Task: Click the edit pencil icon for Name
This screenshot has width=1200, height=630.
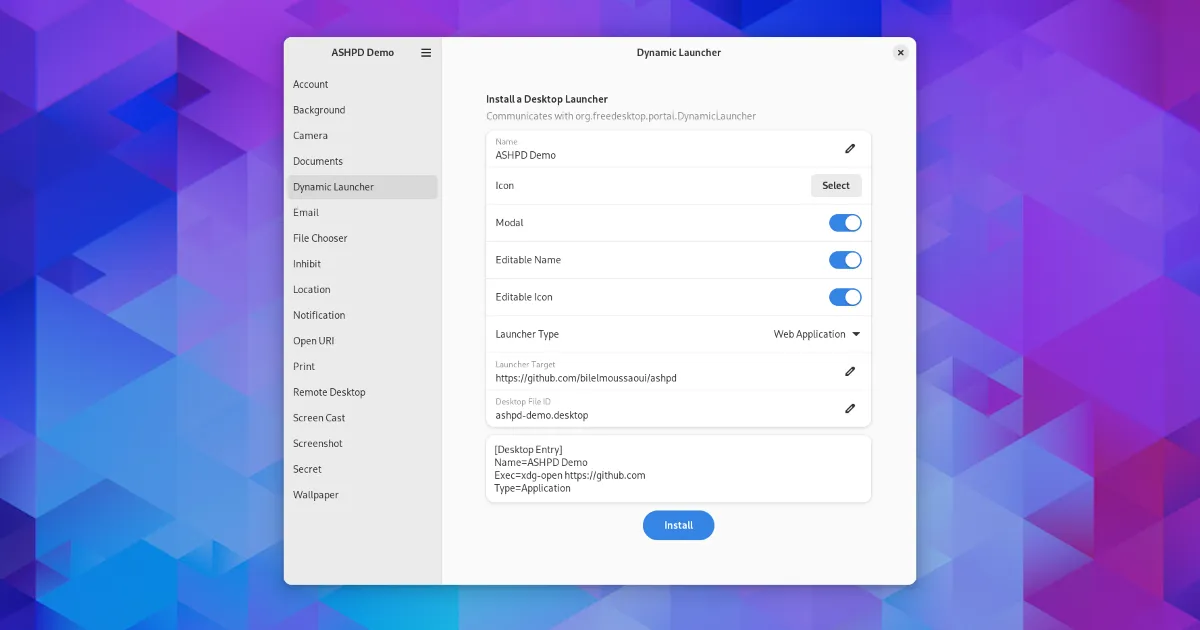Action: click(850, 149)
